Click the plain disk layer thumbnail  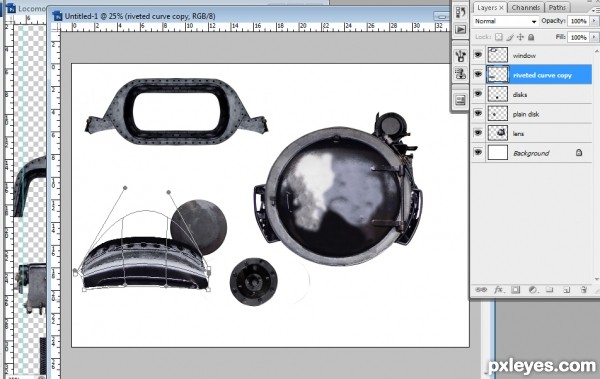(498, 113)
